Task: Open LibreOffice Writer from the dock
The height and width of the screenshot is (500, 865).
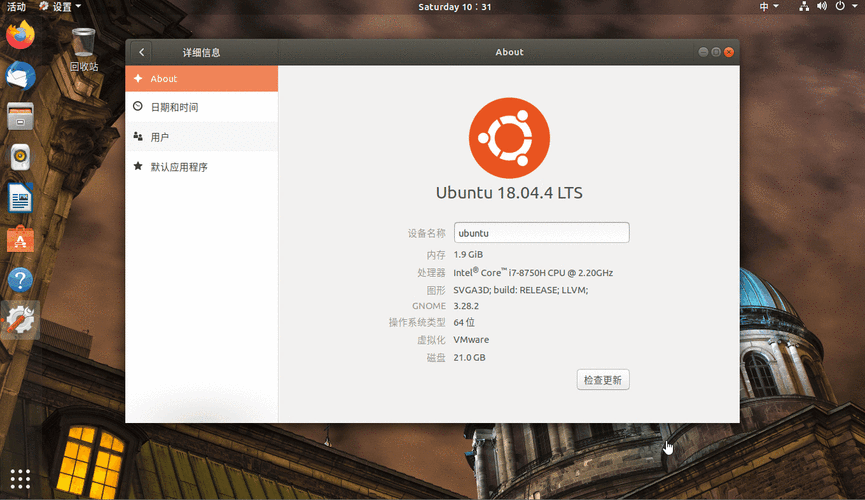Action: point(20,198)
